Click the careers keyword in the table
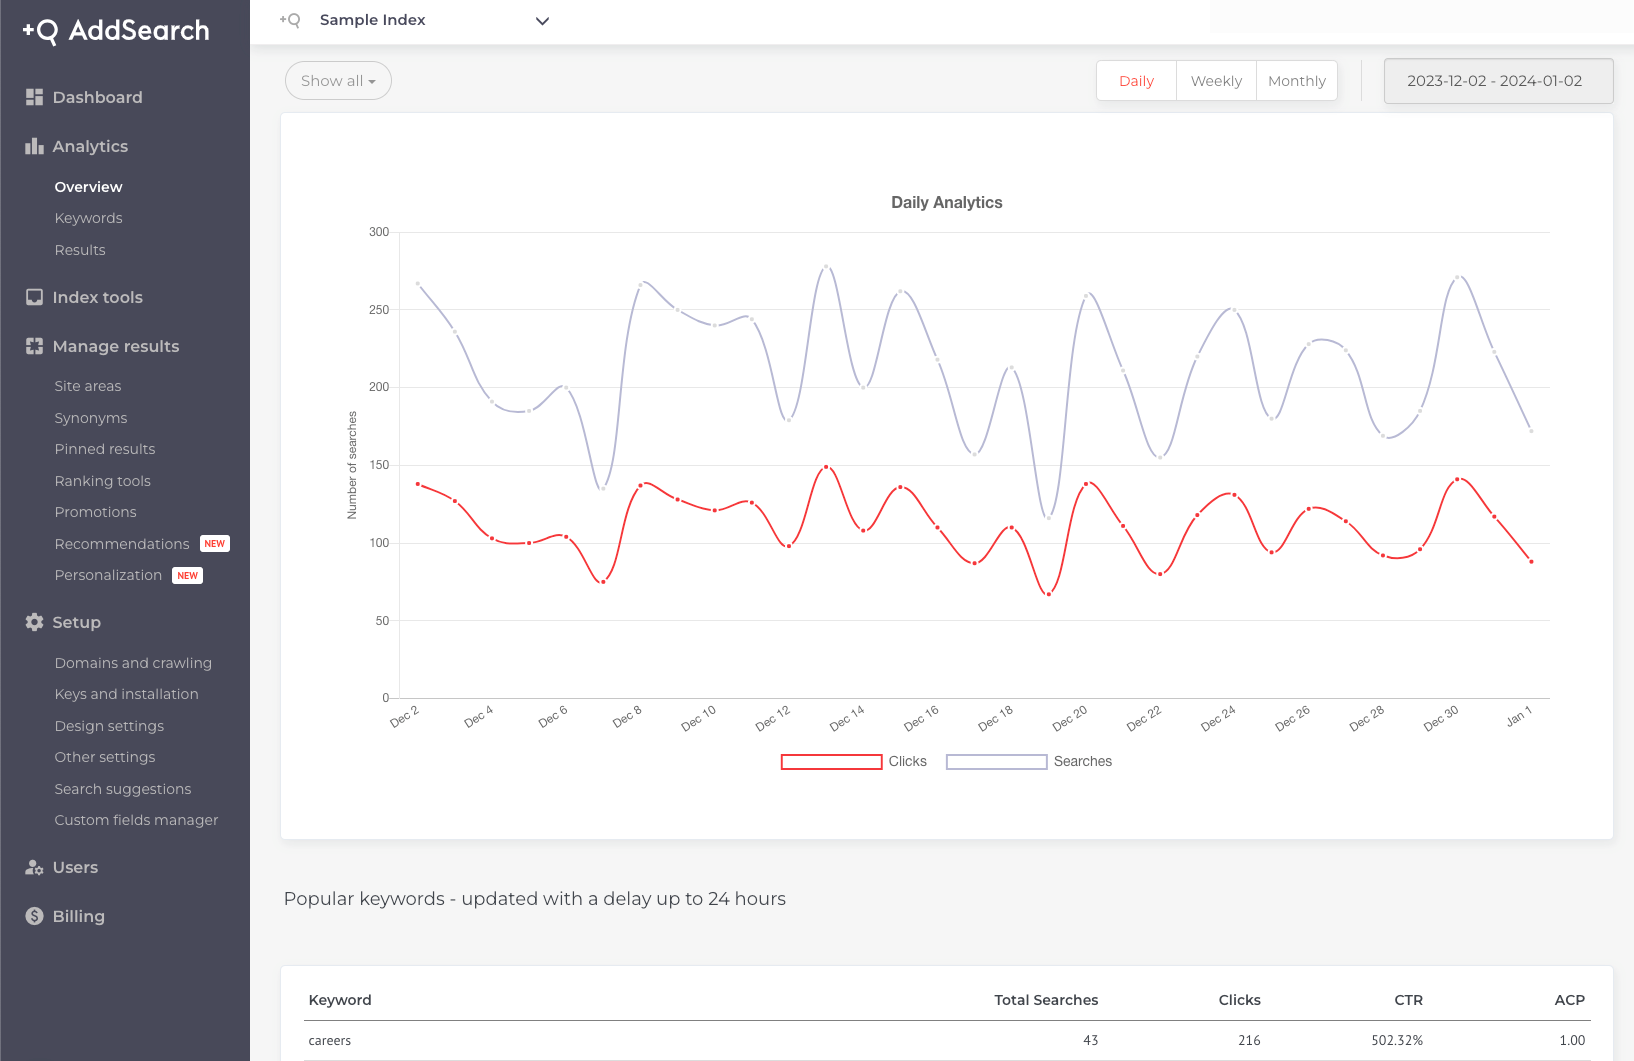 point(329,1040)
